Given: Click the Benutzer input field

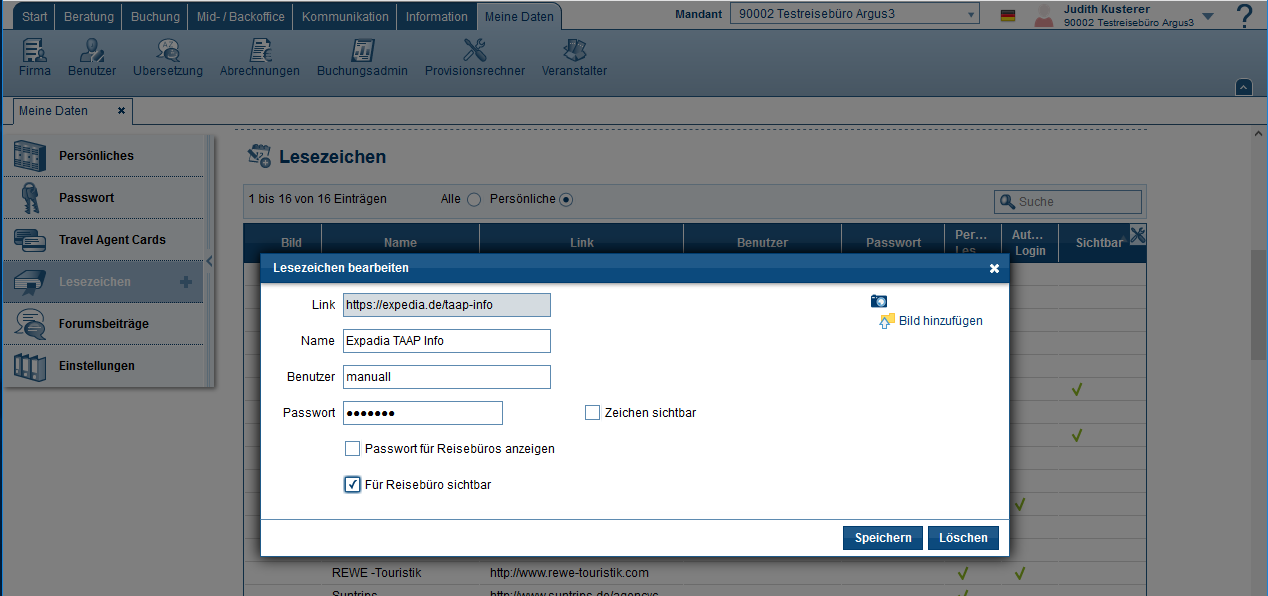Looking at the screenshot, I should tap(446, 377).
